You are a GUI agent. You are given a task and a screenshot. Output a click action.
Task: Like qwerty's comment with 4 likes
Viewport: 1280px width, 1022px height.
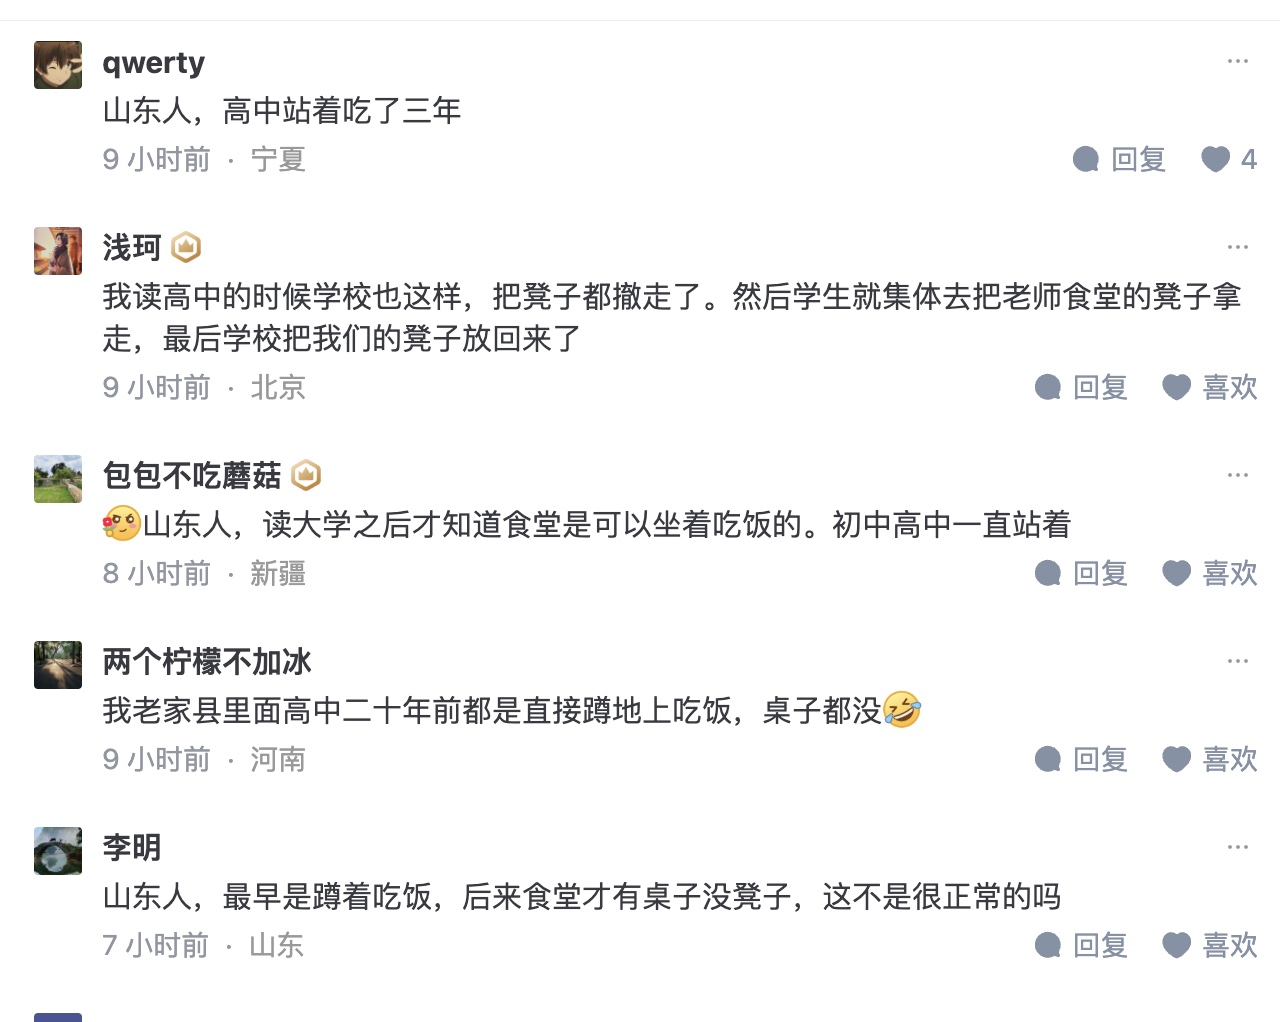pos(1215,159)
